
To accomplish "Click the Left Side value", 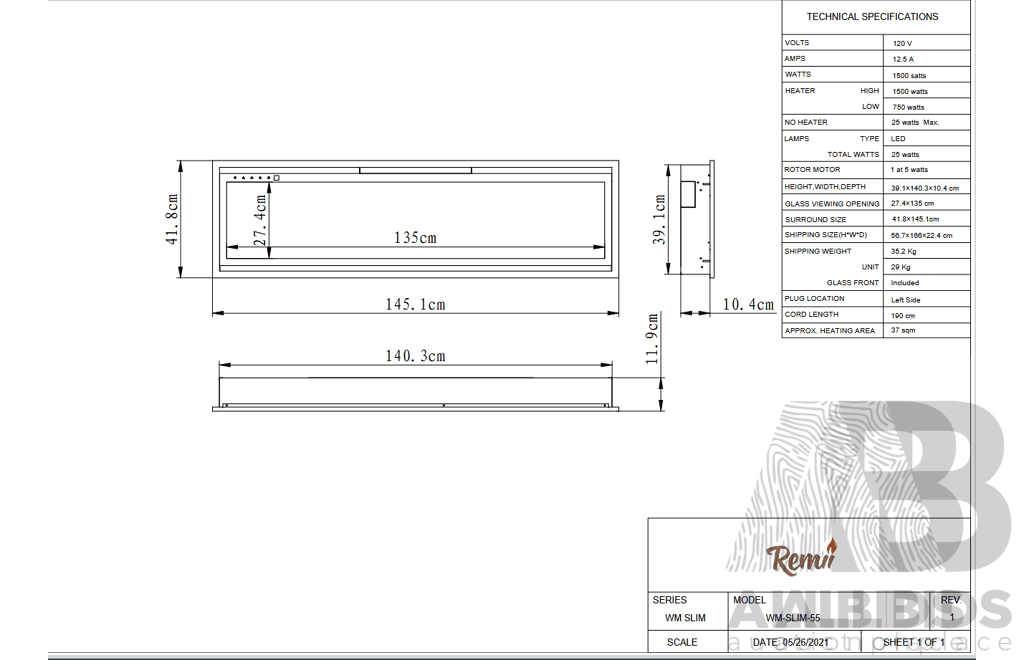I will pyautogui.click(x=906, y=300).
